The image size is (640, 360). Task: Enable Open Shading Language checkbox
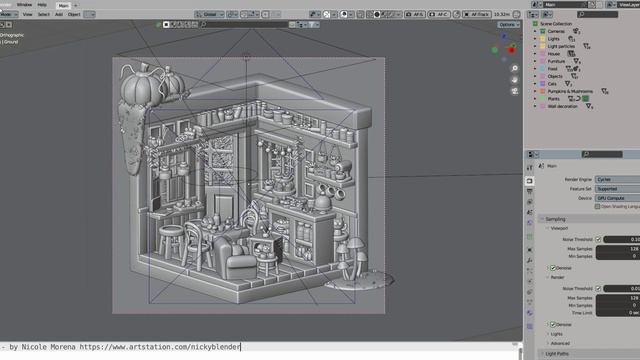point(597,207)
